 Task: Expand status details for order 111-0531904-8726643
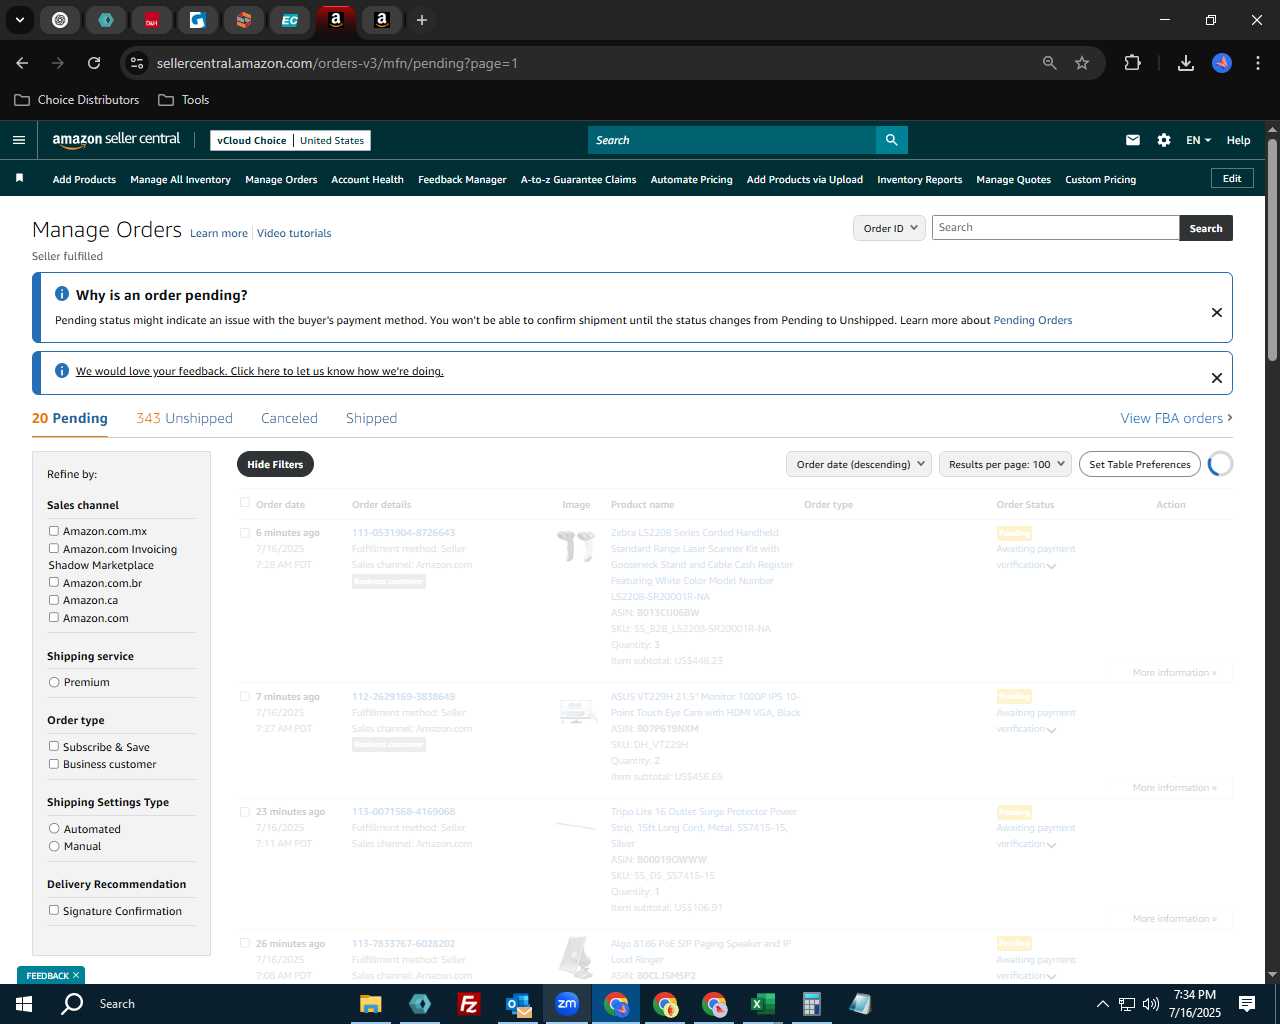pyautogui.click(x=1051, y=566)
